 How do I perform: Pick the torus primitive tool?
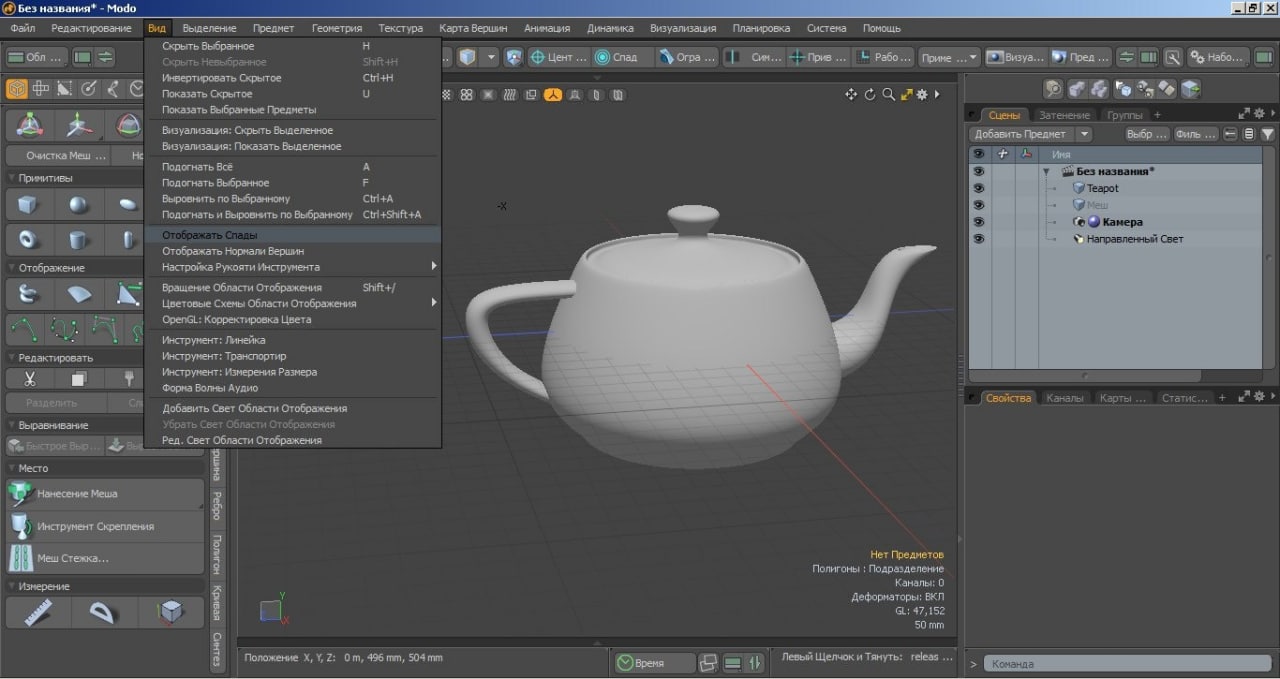coord(29,240)
